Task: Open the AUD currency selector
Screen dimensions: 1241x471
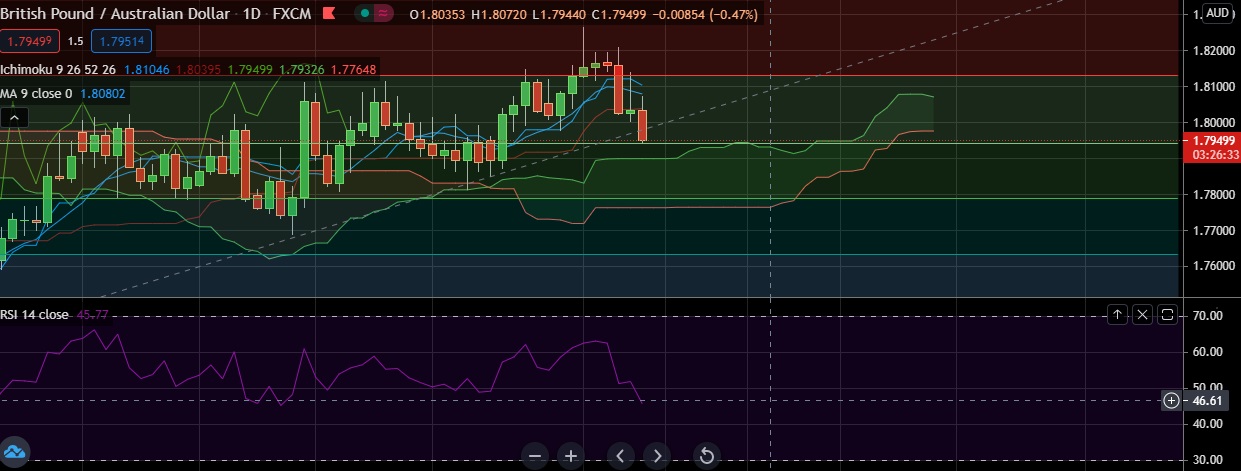Action: click(x=1217, y=13)
